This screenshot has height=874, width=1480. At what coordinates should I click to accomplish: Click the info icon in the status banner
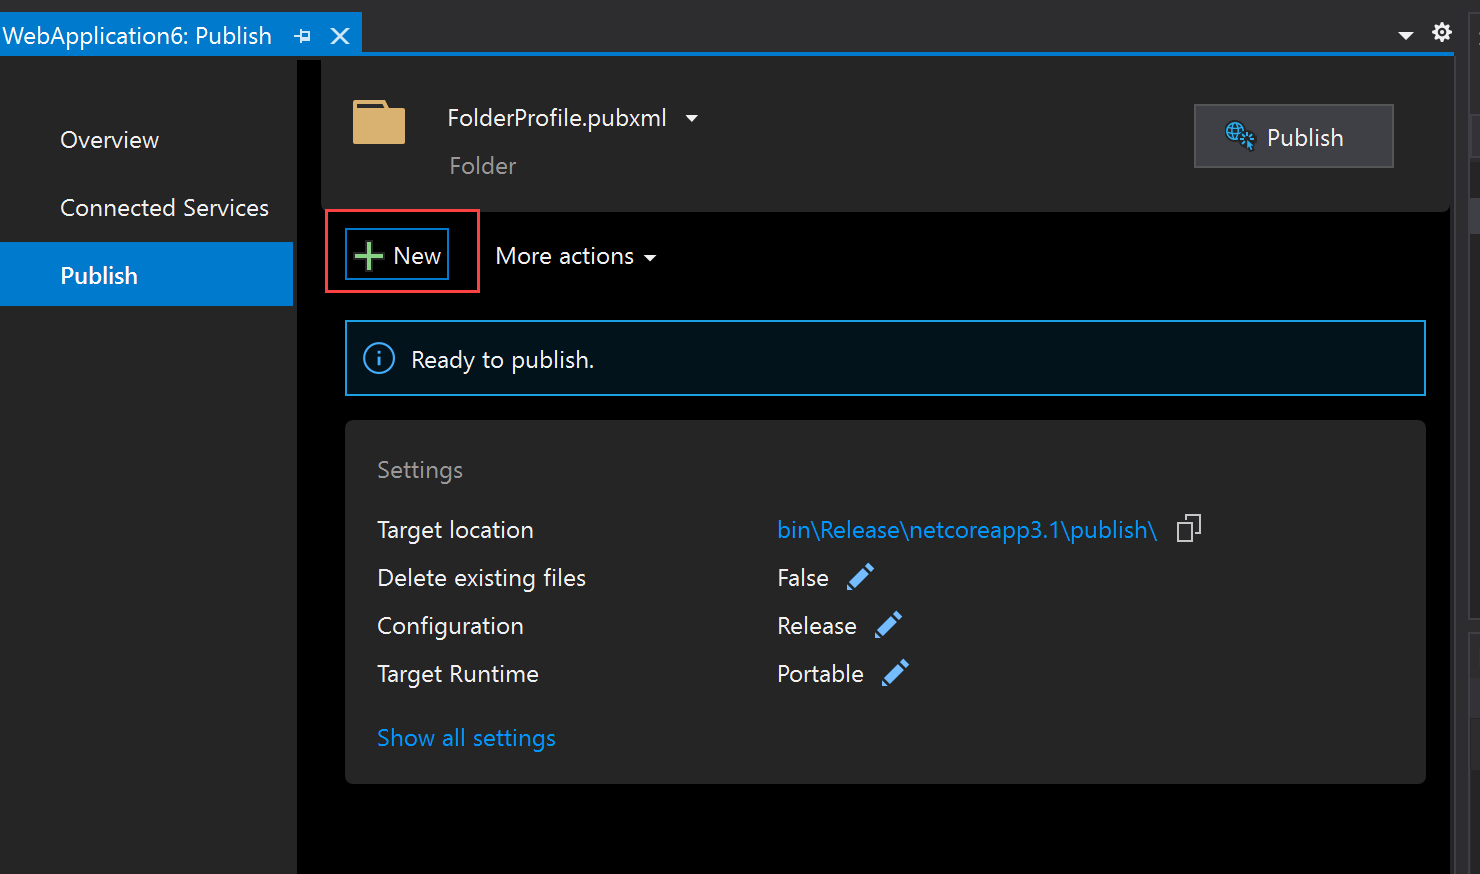point(379,358)
